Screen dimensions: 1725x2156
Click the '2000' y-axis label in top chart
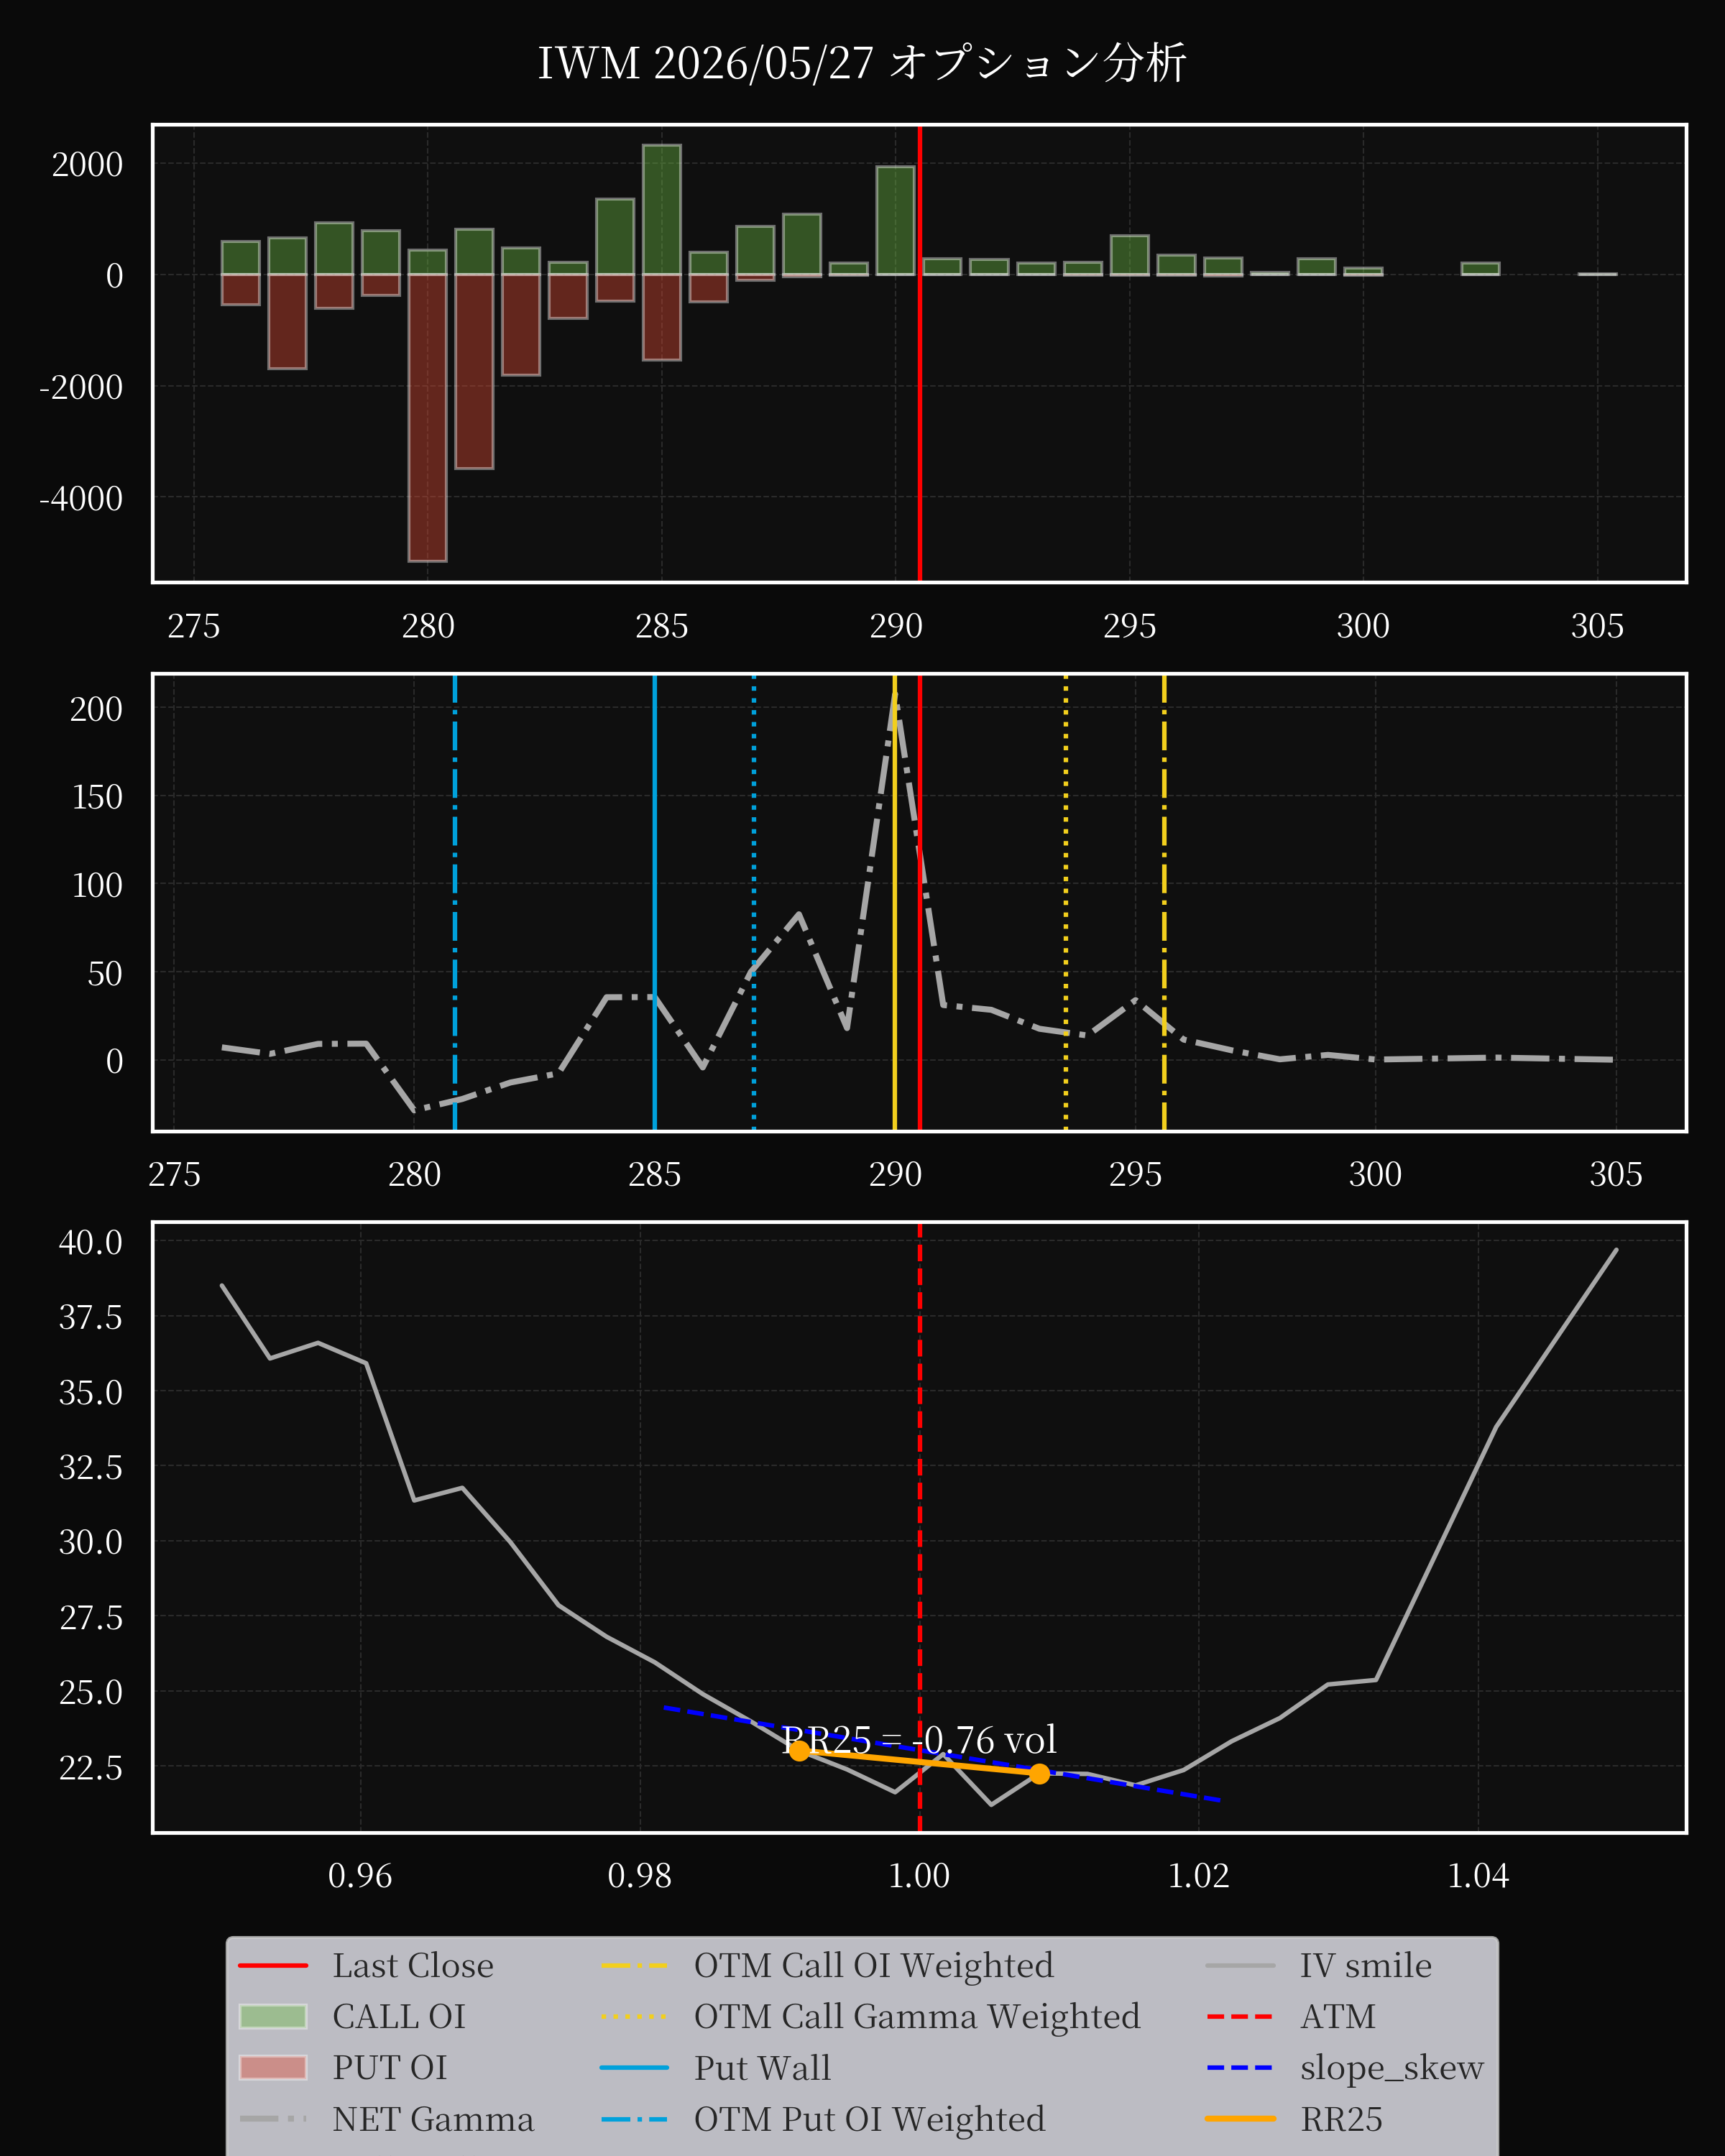(x=88, y=164)
